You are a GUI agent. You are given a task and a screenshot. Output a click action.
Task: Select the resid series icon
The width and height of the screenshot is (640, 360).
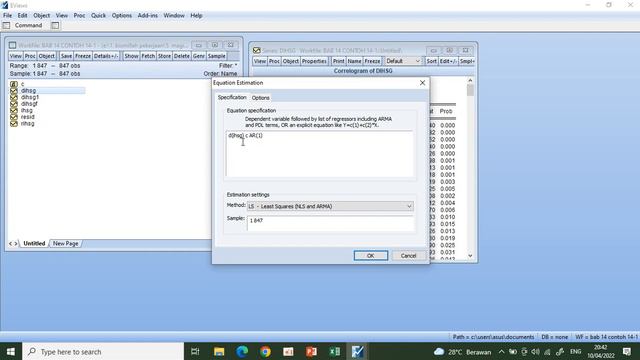pyautogui.click(x=14, y=117)
